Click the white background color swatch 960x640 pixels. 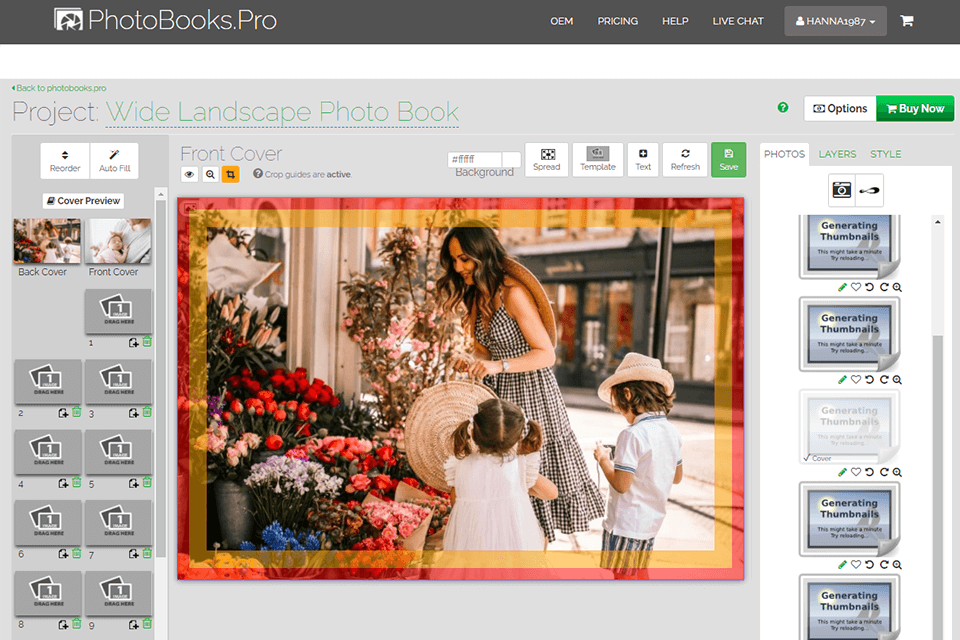[x=511, y=159]
